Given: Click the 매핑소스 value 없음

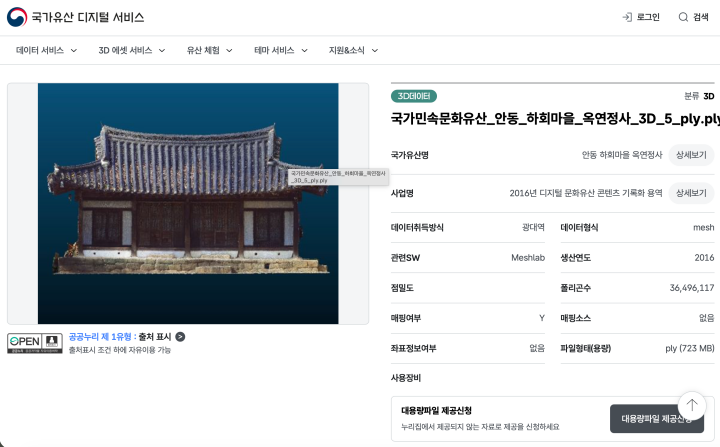Looking at the screenshot, I should [x=706, y=318].
